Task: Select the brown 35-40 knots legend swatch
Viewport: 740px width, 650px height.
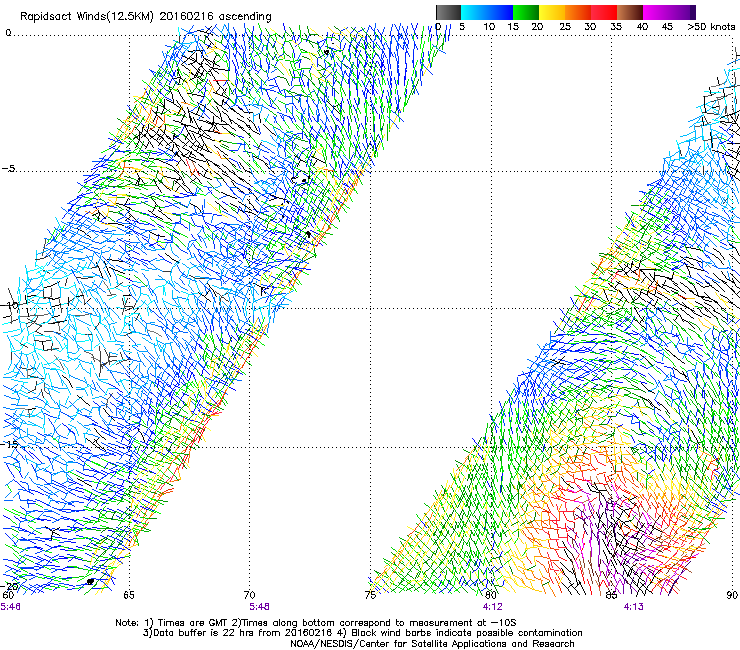Action: (x=630, y=12)
